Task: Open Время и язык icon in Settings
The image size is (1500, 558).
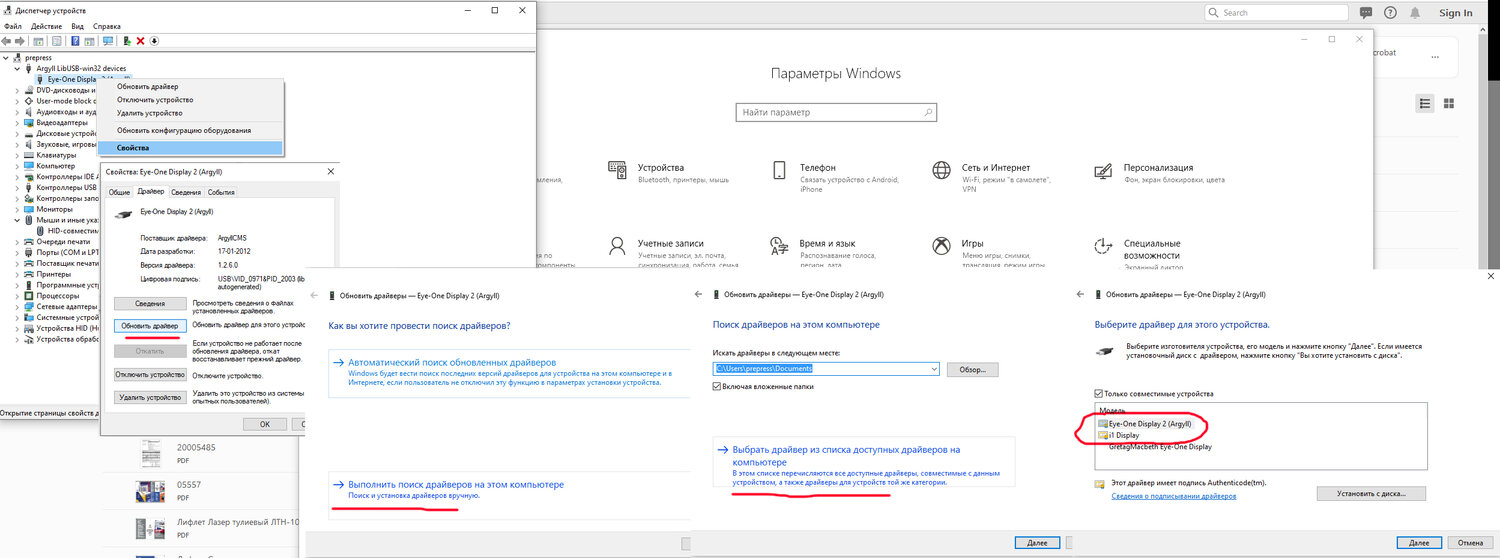Action: 779,246
